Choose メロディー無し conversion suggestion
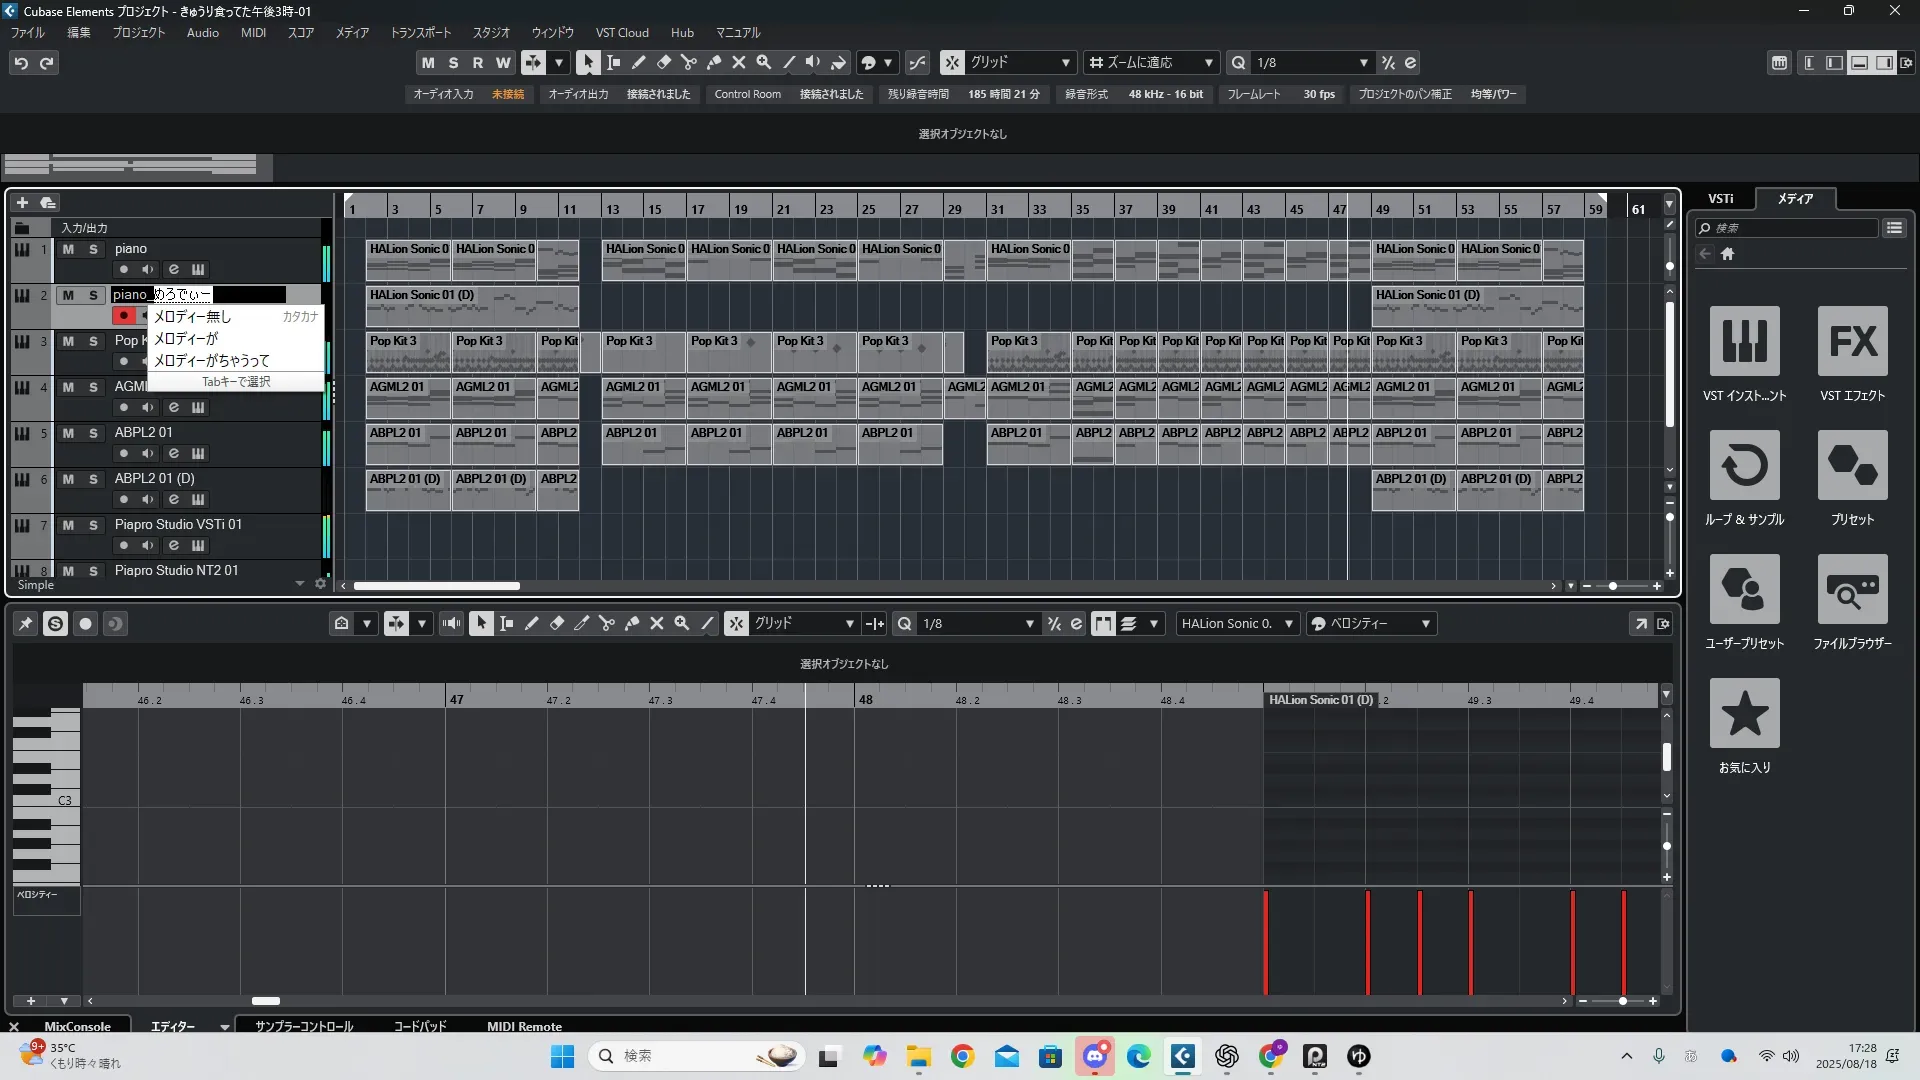This screenshot has height=1080, width=1920. 192,316
